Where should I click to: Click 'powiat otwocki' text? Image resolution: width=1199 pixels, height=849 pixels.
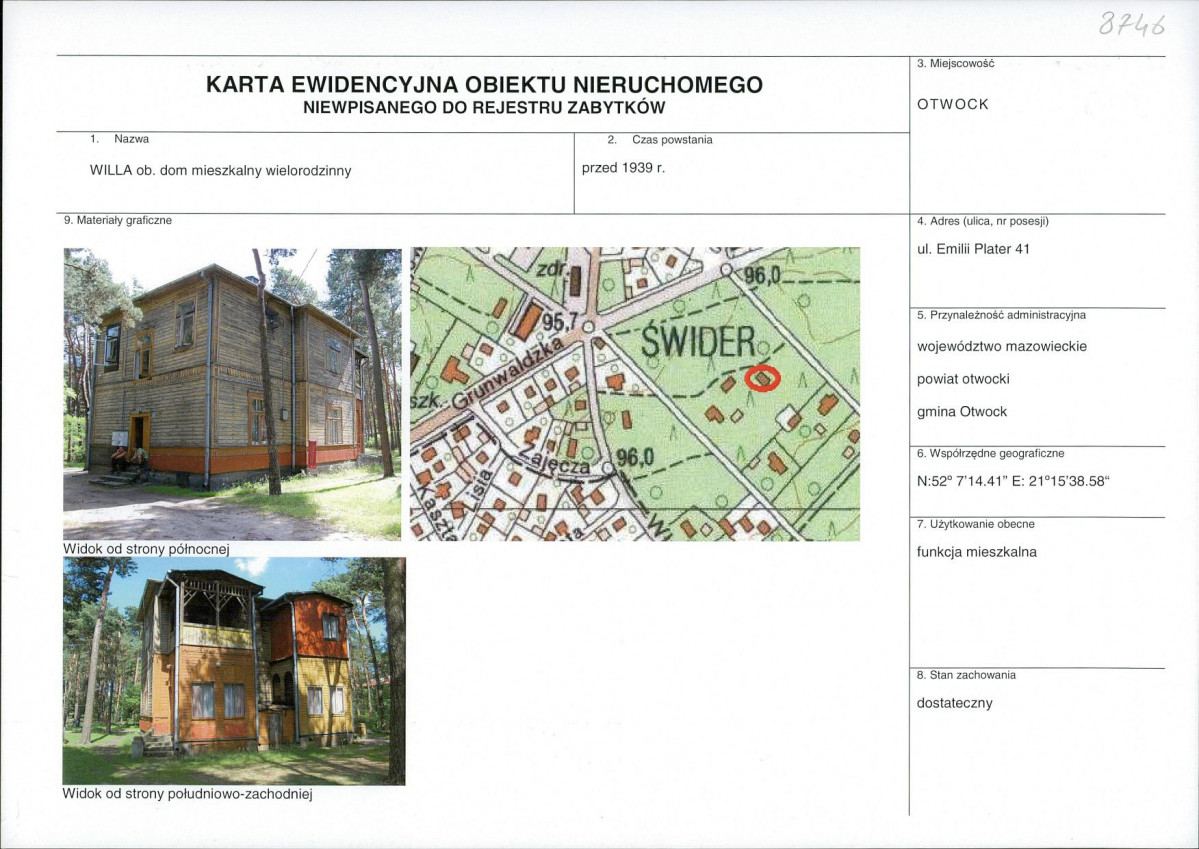pos(963,379)
